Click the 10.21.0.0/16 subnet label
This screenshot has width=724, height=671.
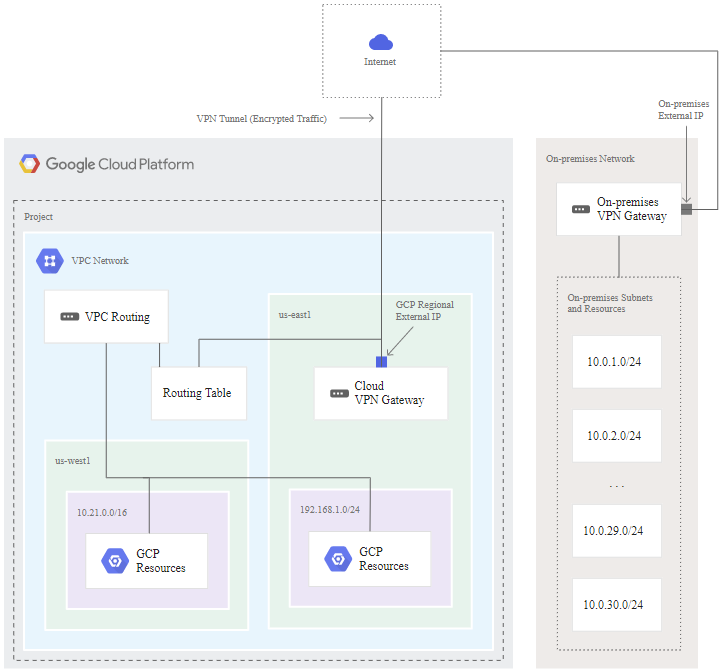point(102,512)
